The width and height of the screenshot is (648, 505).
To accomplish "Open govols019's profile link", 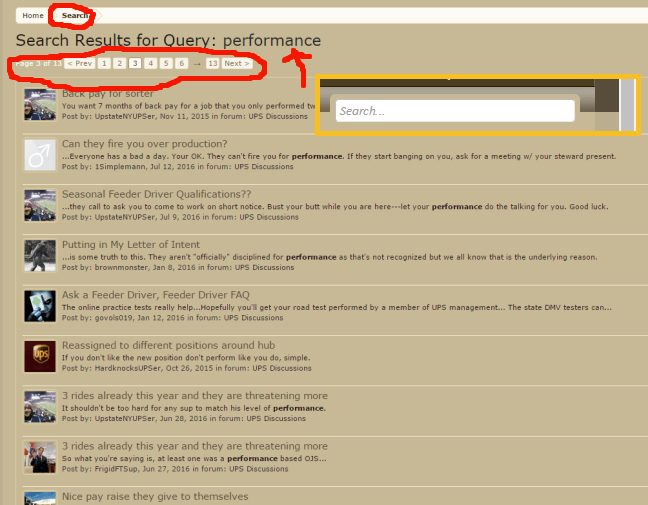I will click(114, 318).
